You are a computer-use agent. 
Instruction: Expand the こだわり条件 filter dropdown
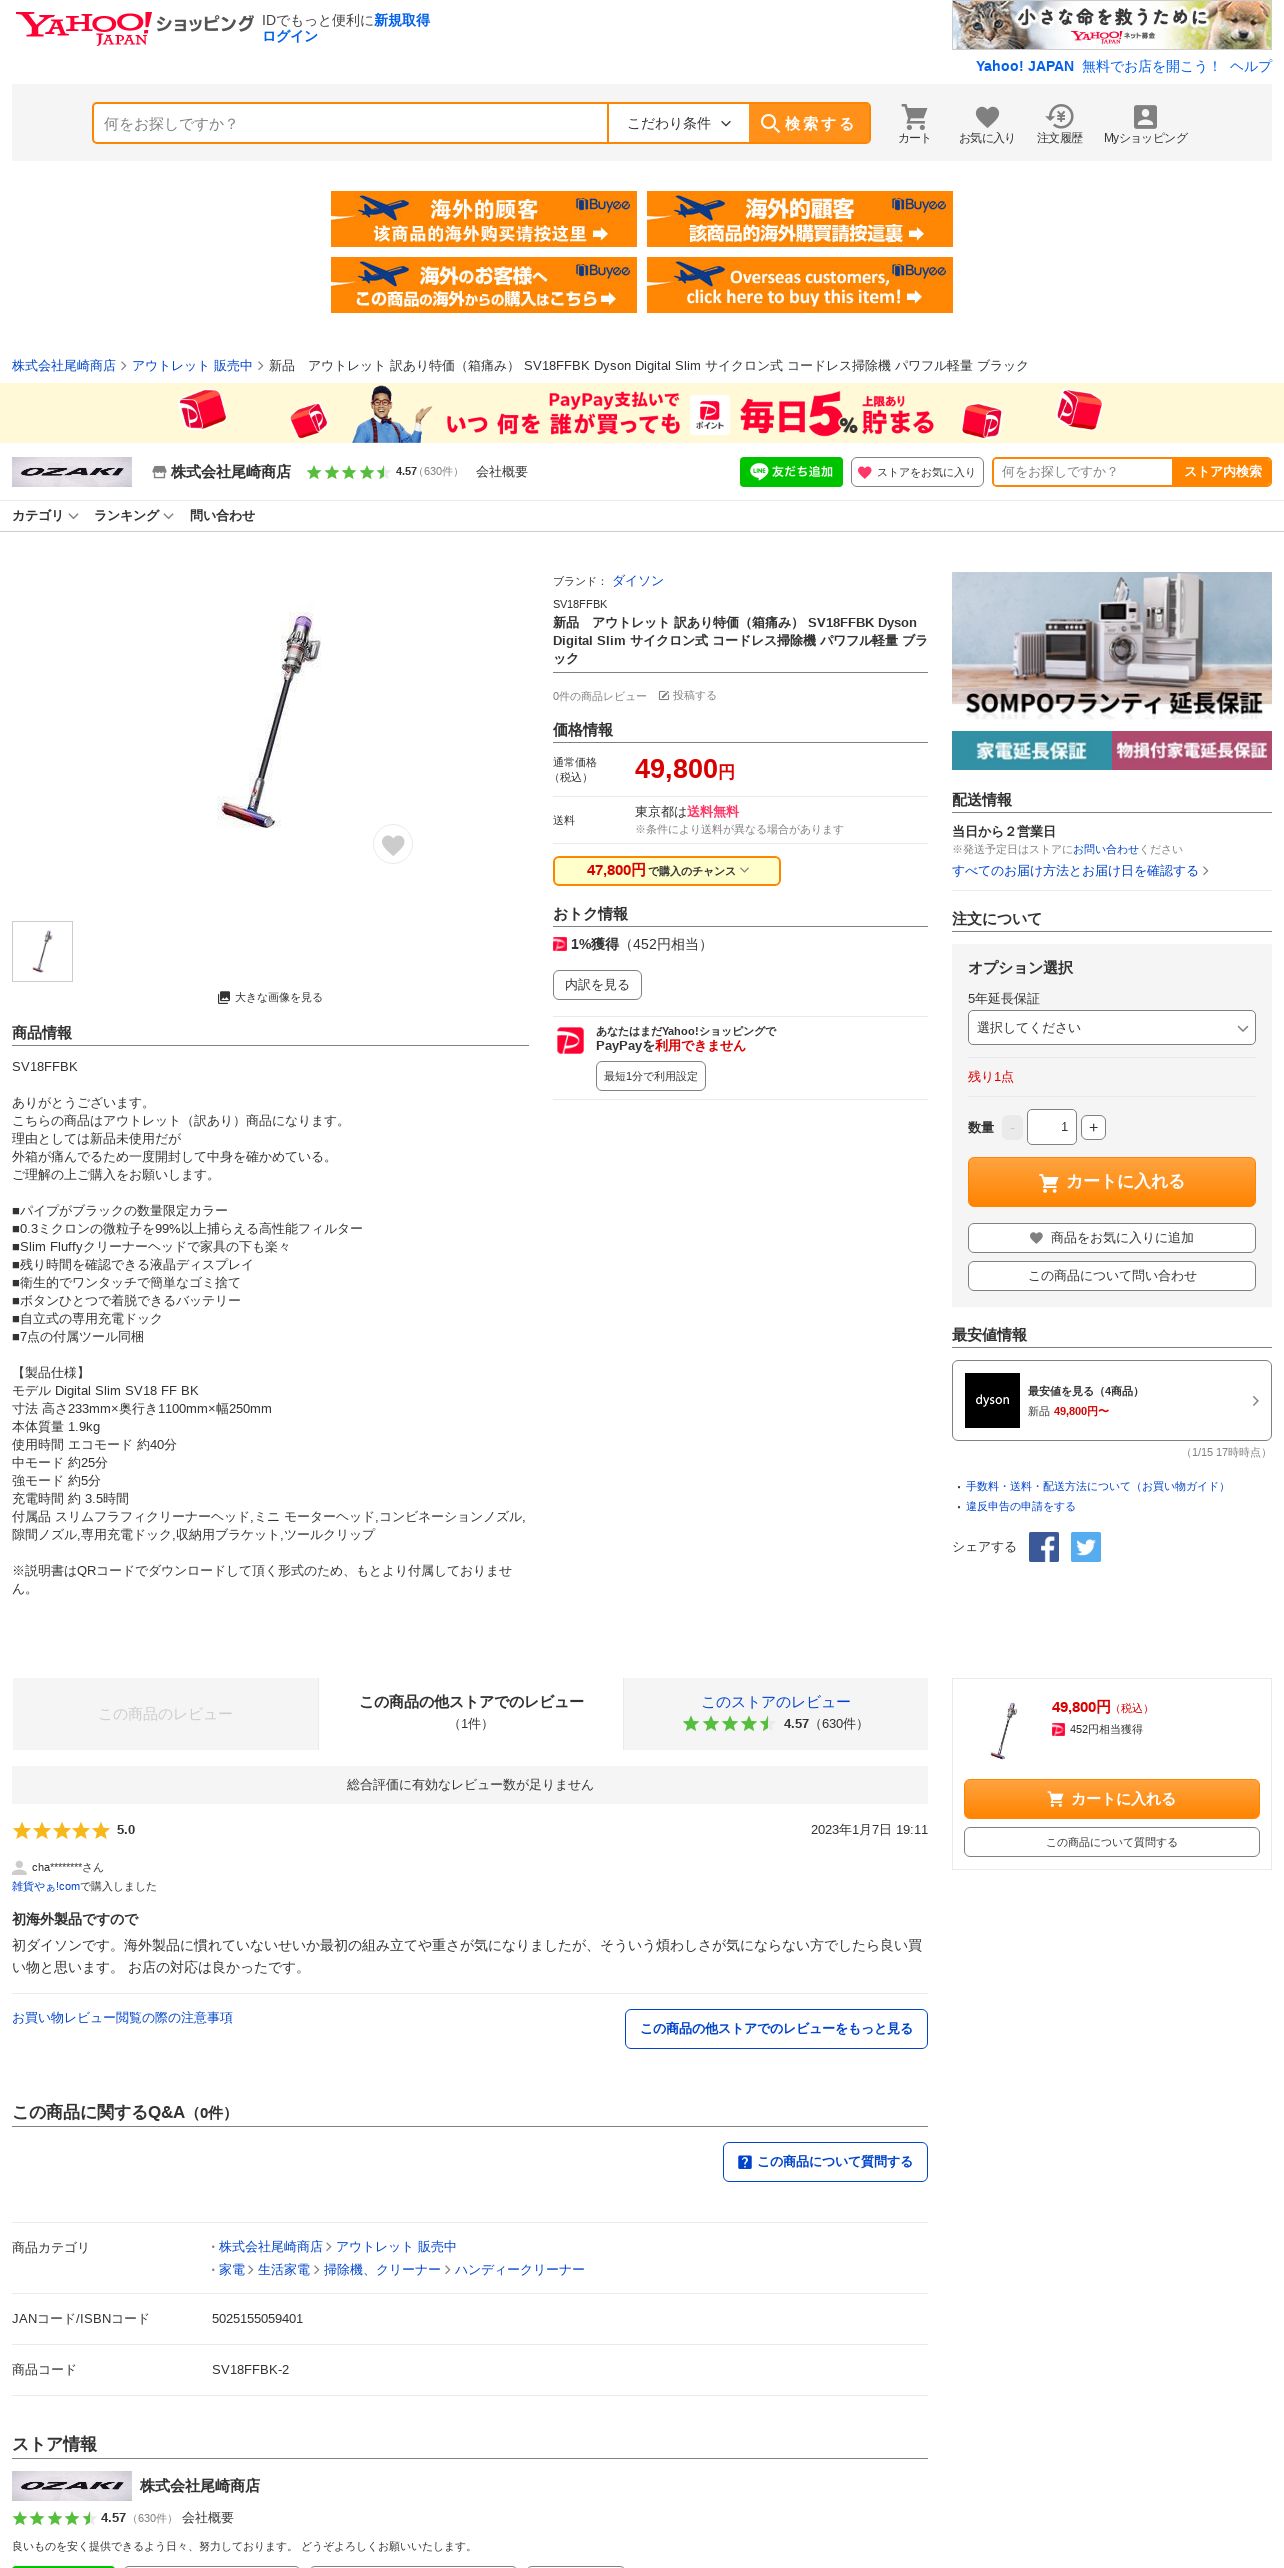tap(679, 123)
